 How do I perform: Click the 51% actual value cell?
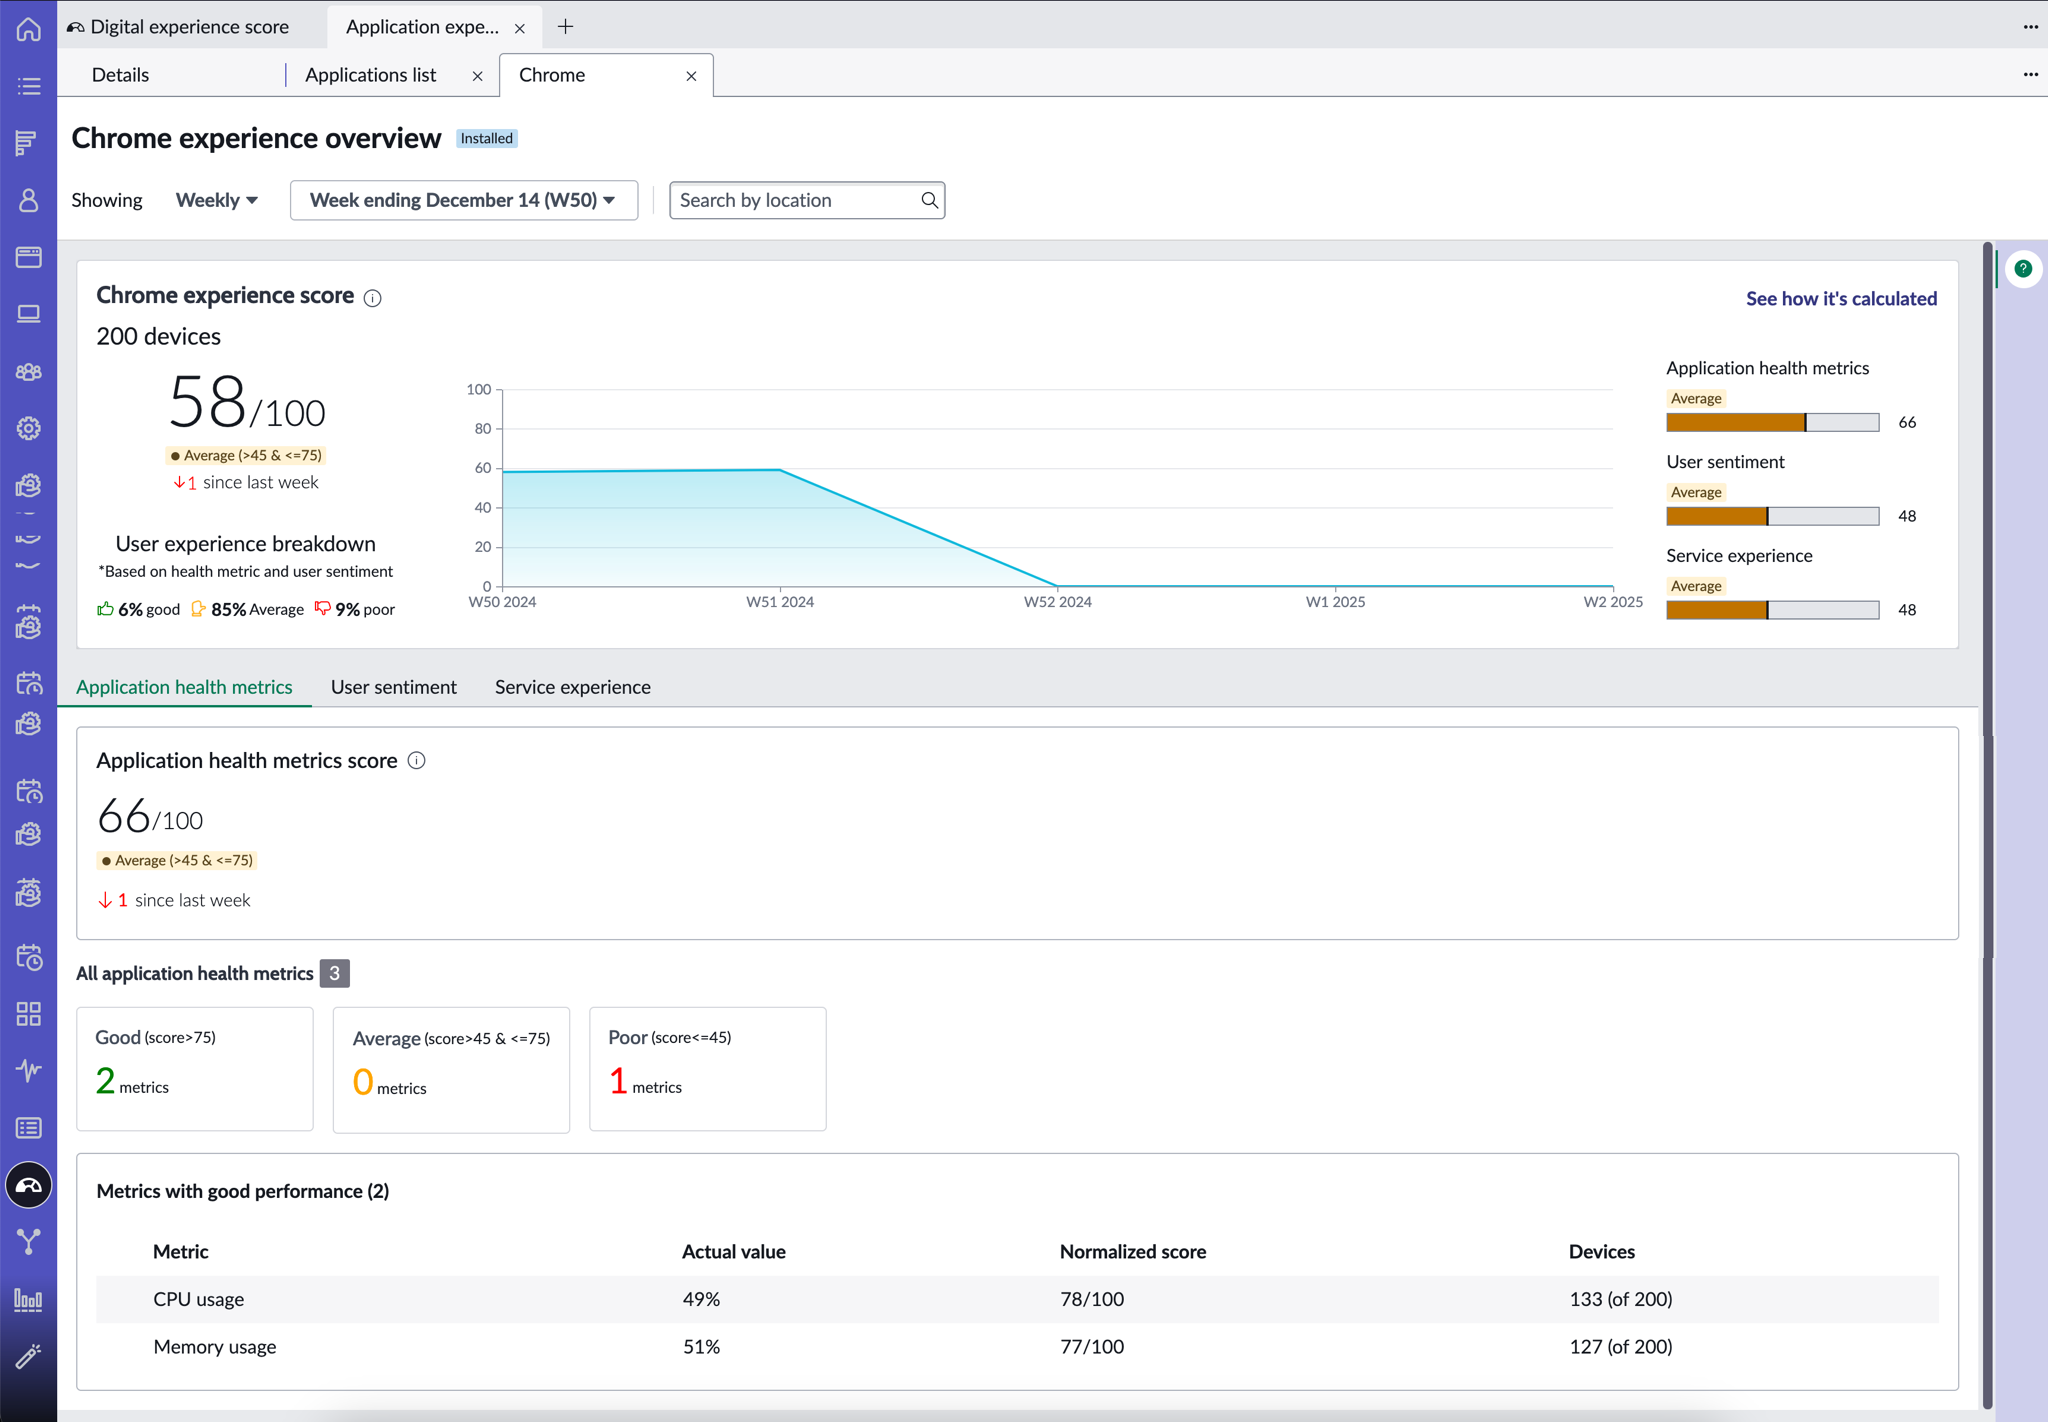(701, 1346)
